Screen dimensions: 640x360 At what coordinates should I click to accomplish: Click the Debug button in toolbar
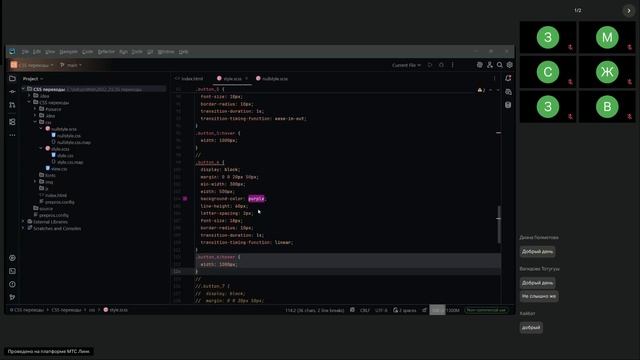click(x=441, y=65)
